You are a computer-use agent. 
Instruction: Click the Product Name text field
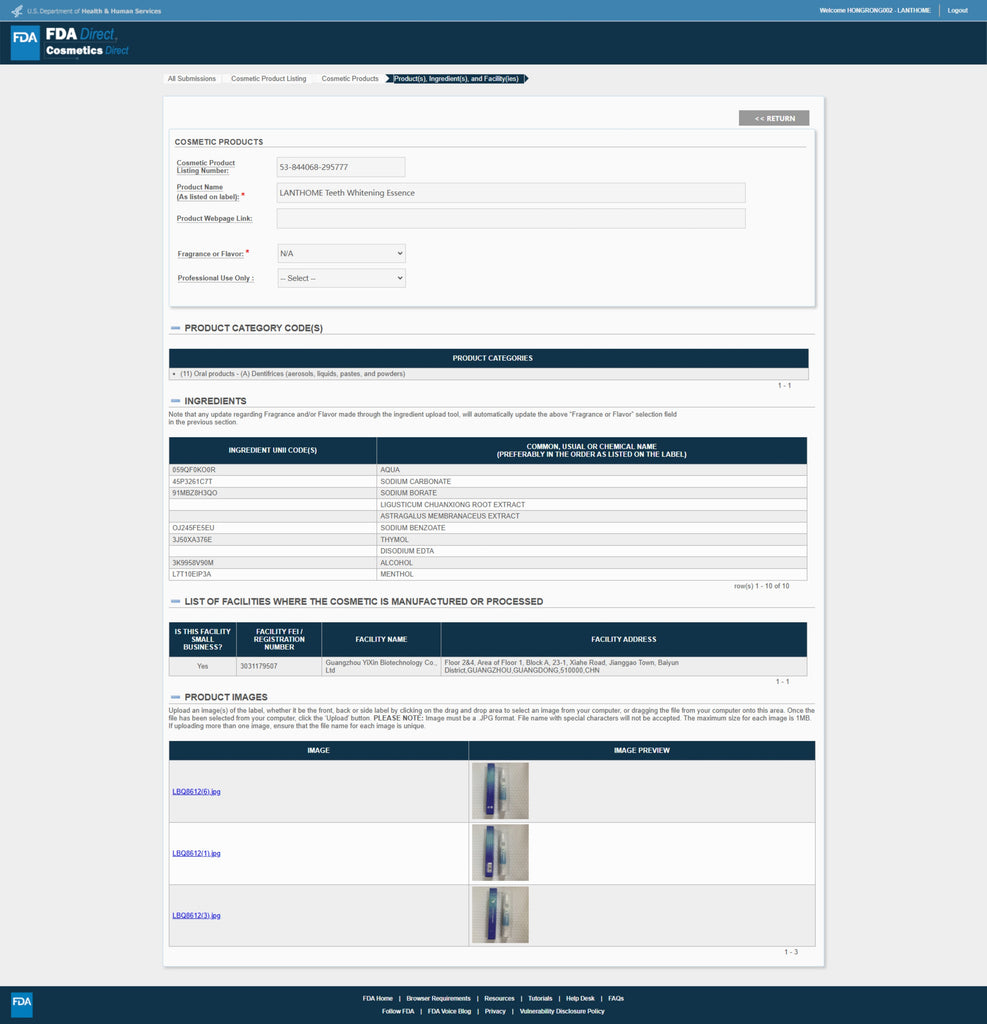(511, 193)
